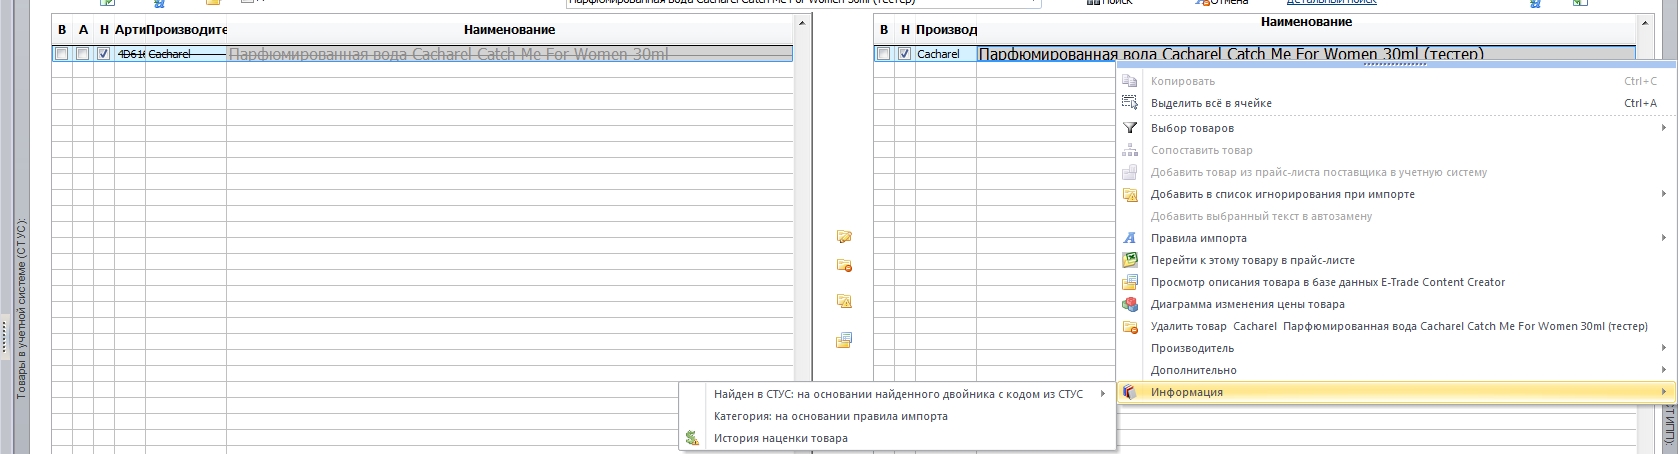
Task: Click the arrow of highlighted 'Информация' item
Action: point(1664,392)
